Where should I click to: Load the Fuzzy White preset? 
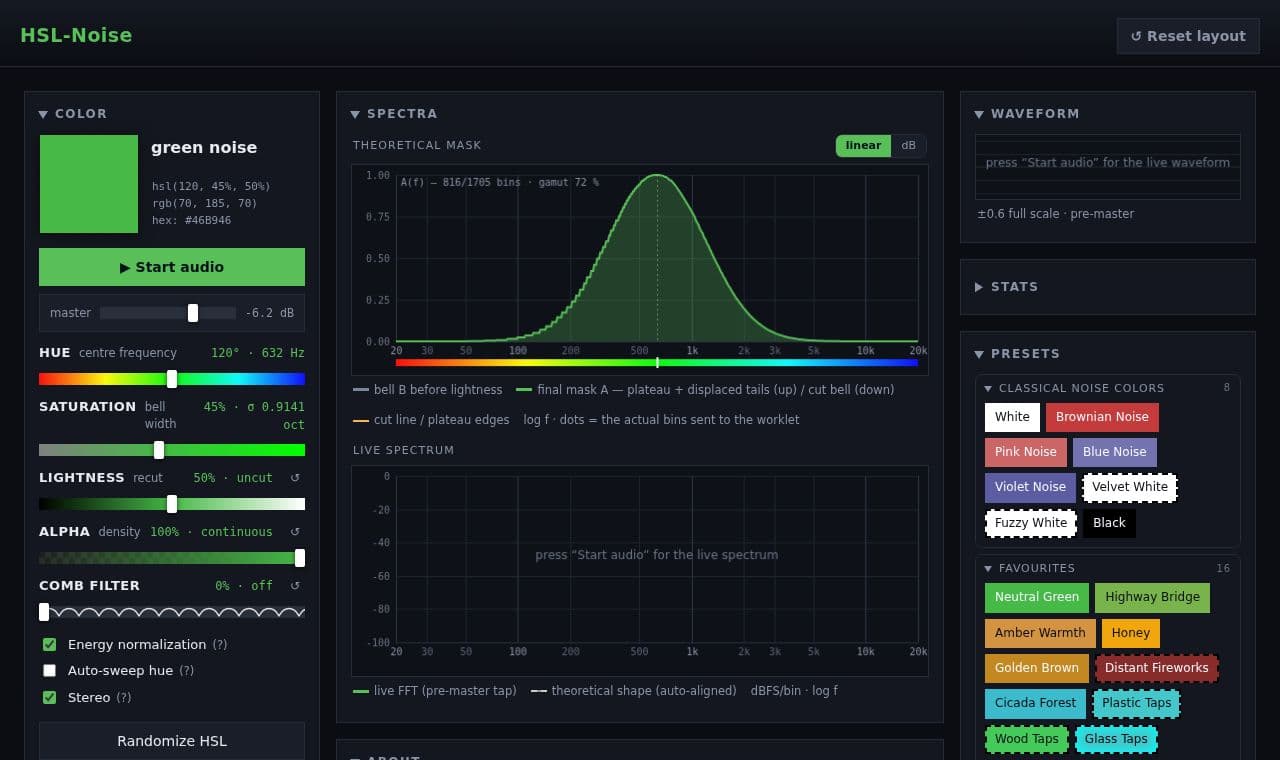[1031, 523]
